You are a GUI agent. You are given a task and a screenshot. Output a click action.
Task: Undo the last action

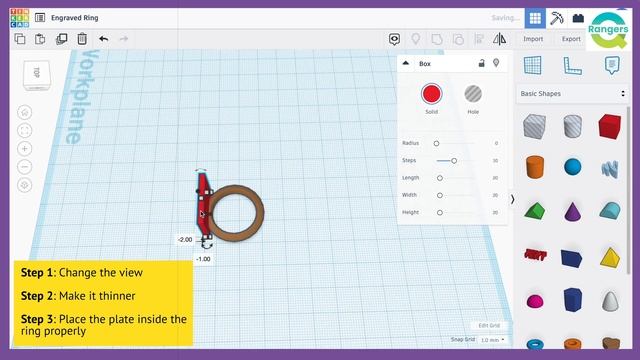click(104, 39)
